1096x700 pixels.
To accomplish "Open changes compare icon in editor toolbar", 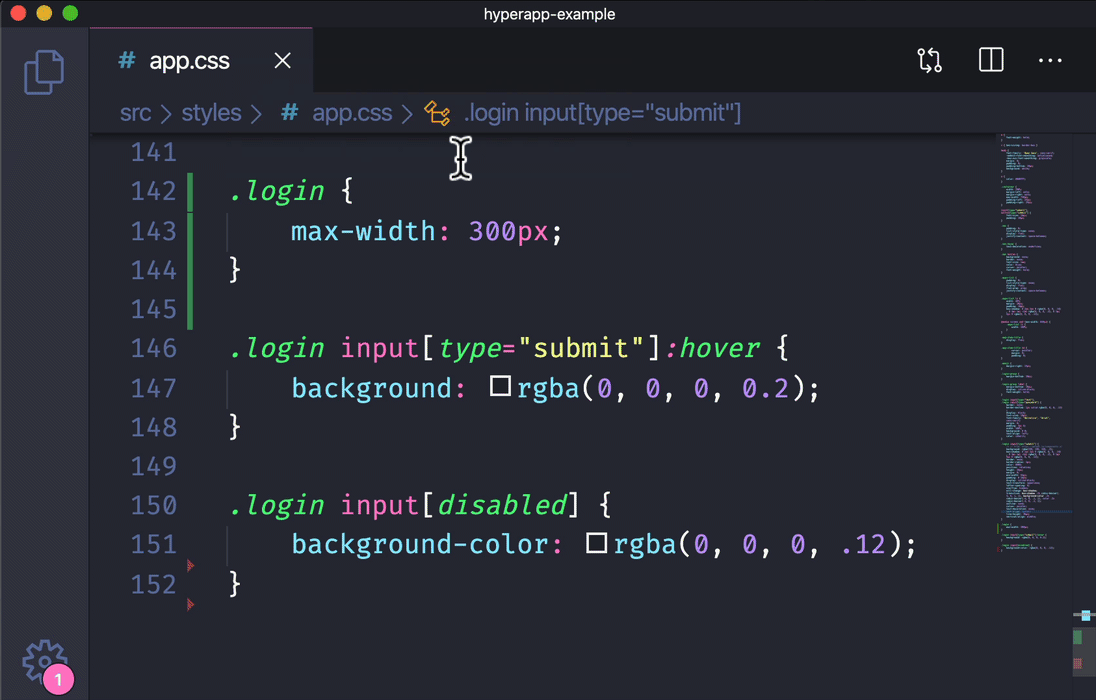I will click(x=930, y=60).
